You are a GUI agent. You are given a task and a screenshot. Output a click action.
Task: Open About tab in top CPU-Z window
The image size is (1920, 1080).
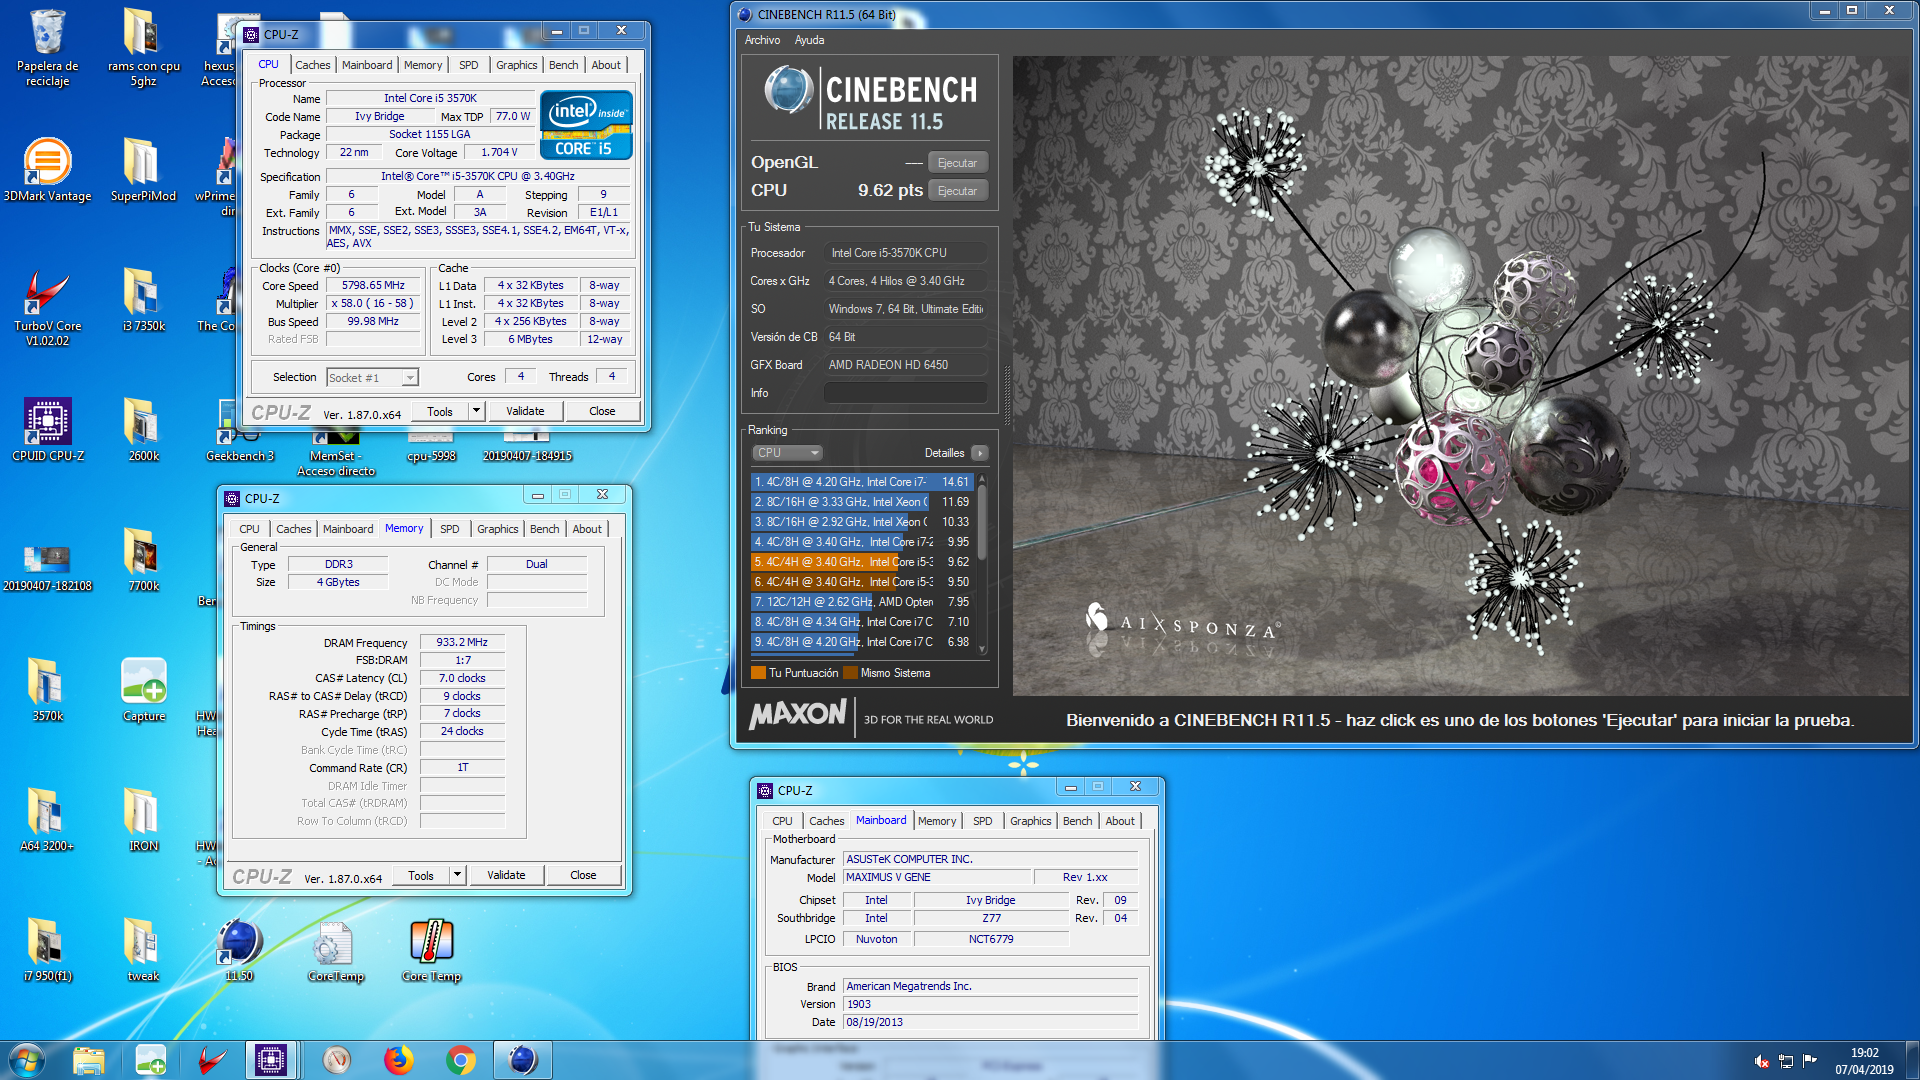point(606,65)
